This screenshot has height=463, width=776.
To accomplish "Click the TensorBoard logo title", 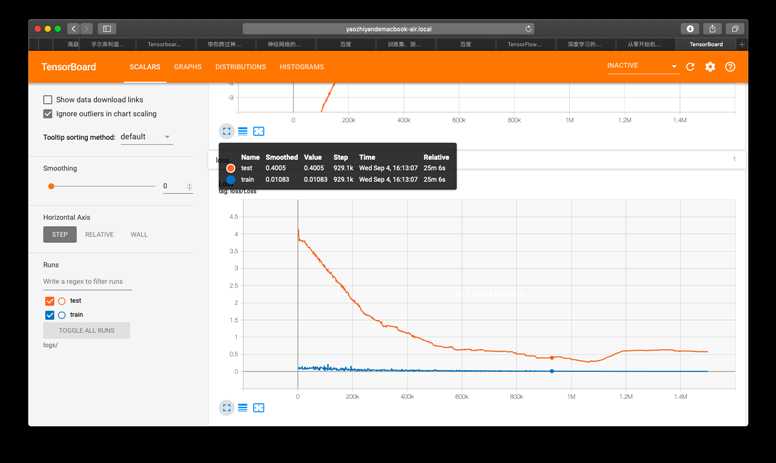I will tap(69, 67).
